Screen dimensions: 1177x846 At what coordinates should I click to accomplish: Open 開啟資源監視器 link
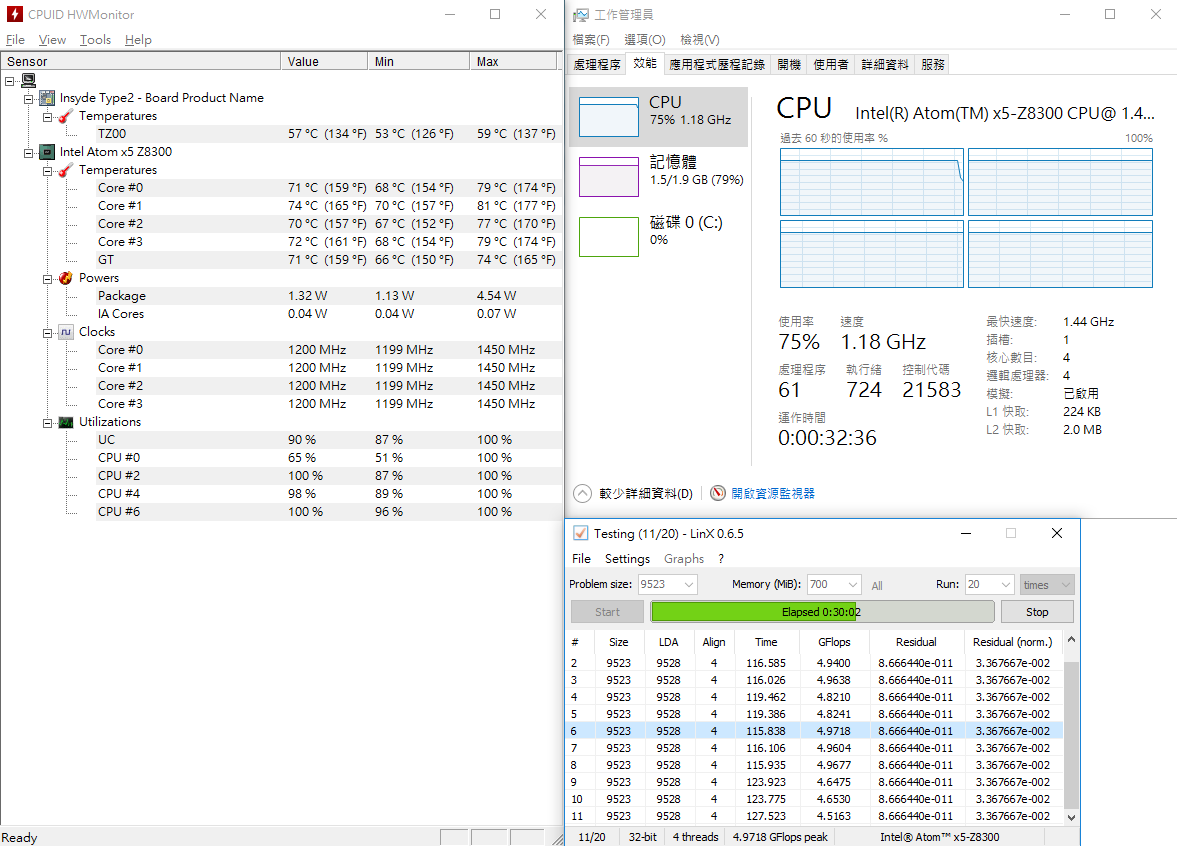pos(772,493)
